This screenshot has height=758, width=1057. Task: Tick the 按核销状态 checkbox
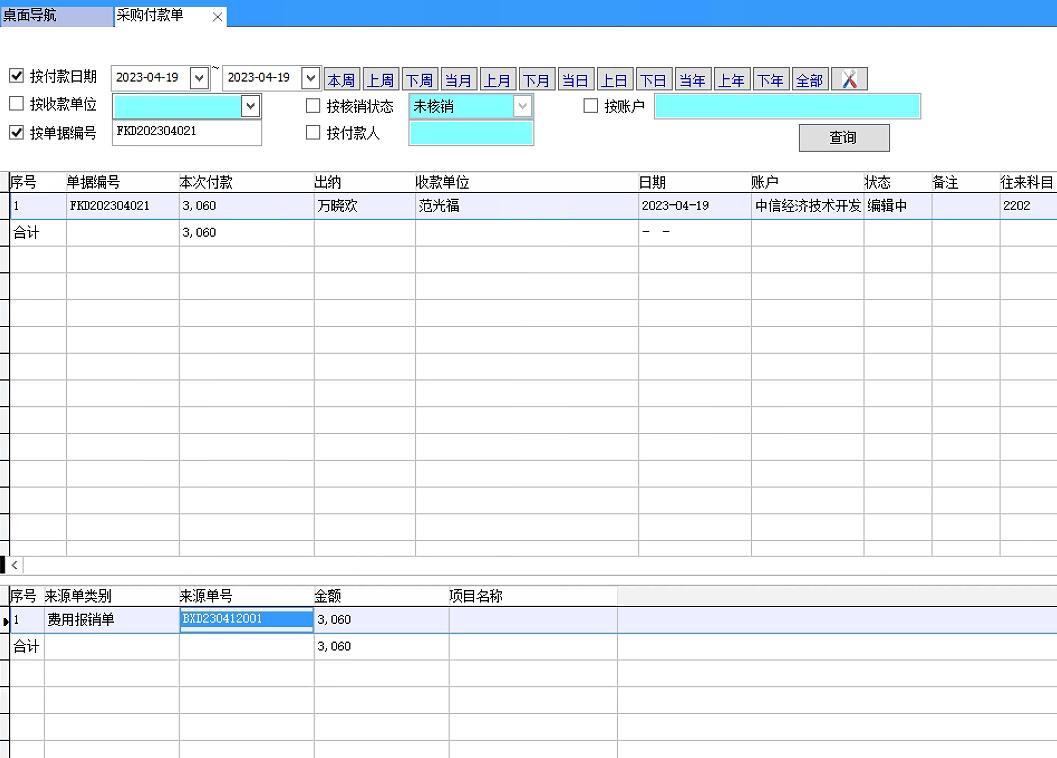[313, 106]
